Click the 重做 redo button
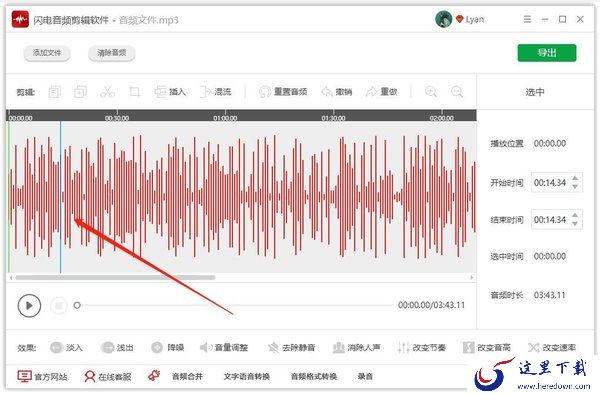Image resolution: width=600 pixels, height=394 pixels. [382, 92]
